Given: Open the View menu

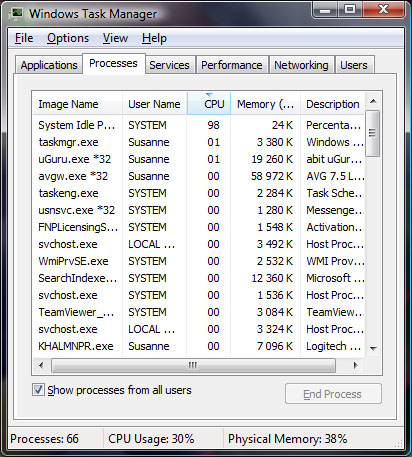Looking at the screenshot, I should click(115, 38).
